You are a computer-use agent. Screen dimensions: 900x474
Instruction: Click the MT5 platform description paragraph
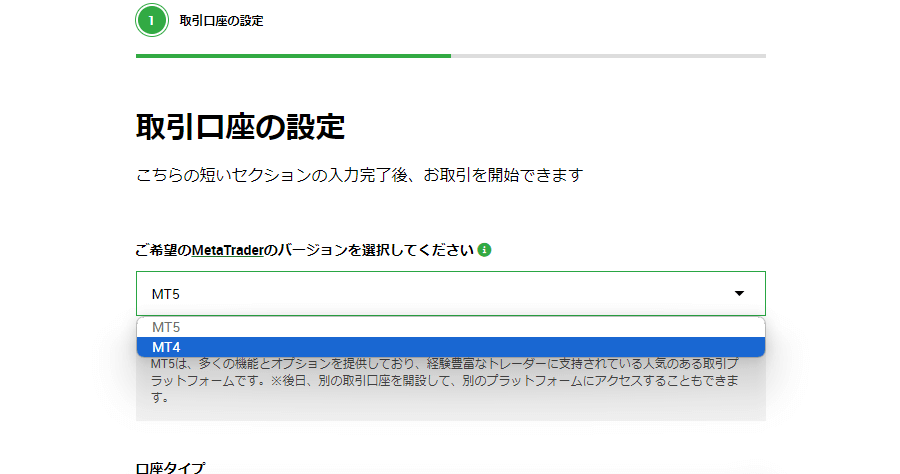[x=445, y=380]
